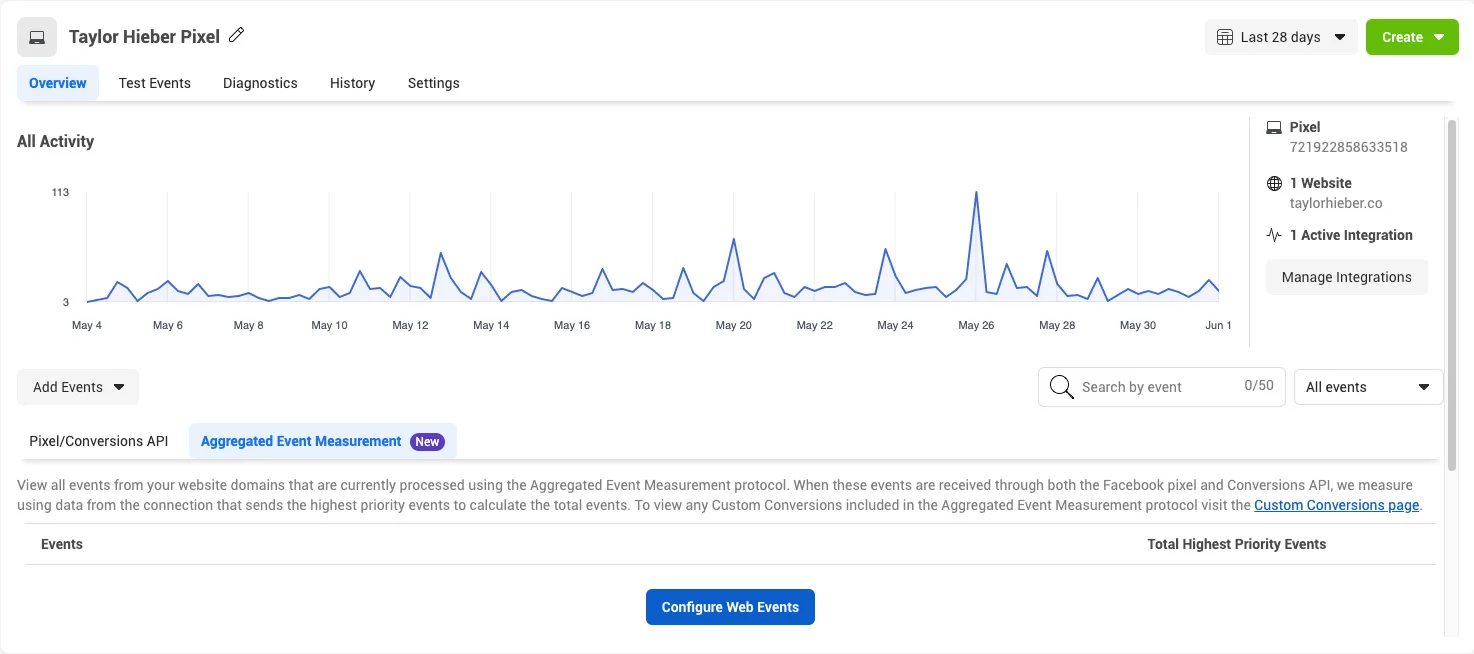This screenshot has height=654, width=1474.
Task: Open the Diagnostics tab
Action: click(260, 83)
